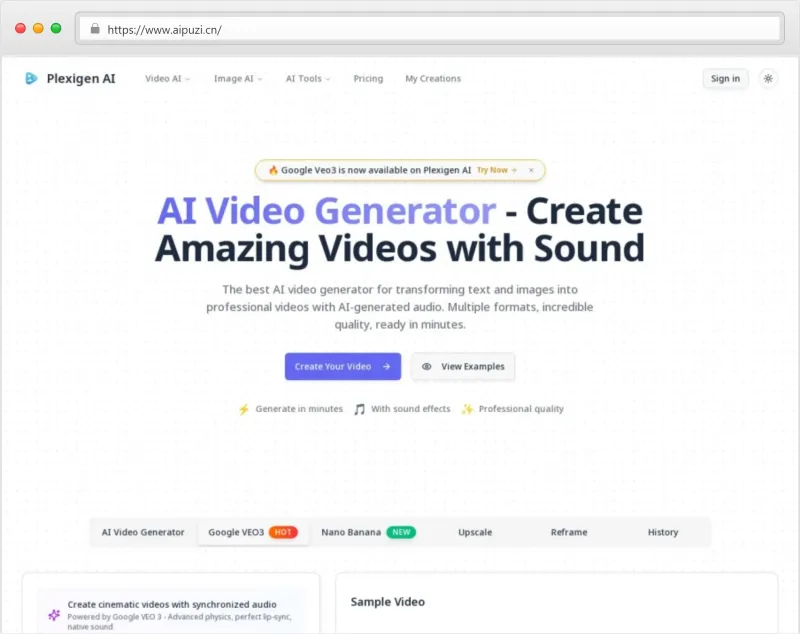This screenshot has width=800, height=634.
Task: Click the Sign in button
Action: [725, 79]
